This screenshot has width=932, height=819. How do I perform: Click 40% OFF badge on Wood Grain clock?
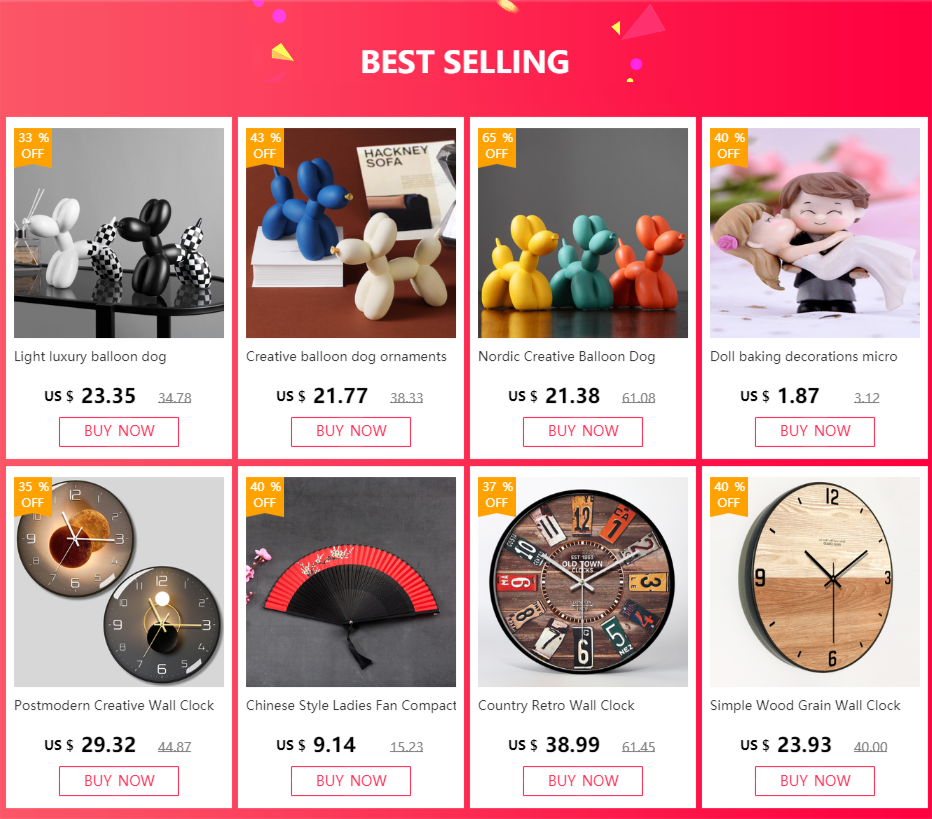tap(729, 495)
